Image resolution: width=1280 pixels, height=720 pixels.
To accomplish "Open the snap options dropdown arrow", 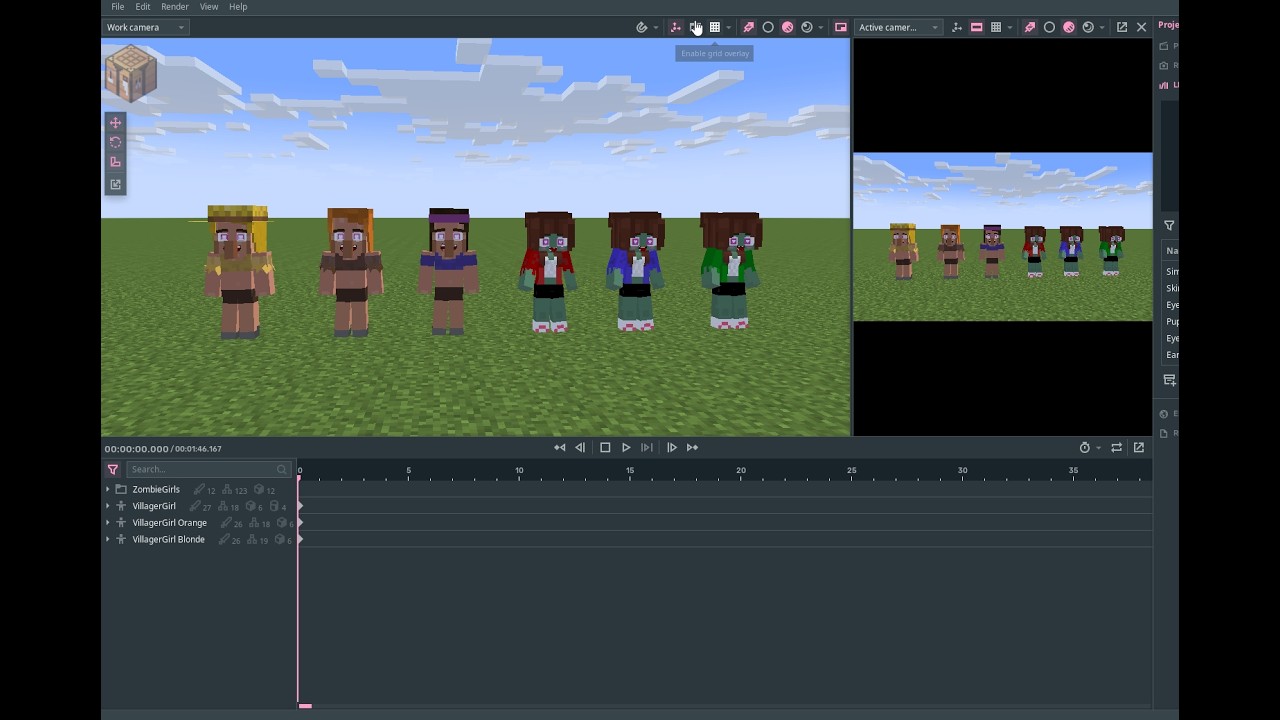I will tap(656, 27).
